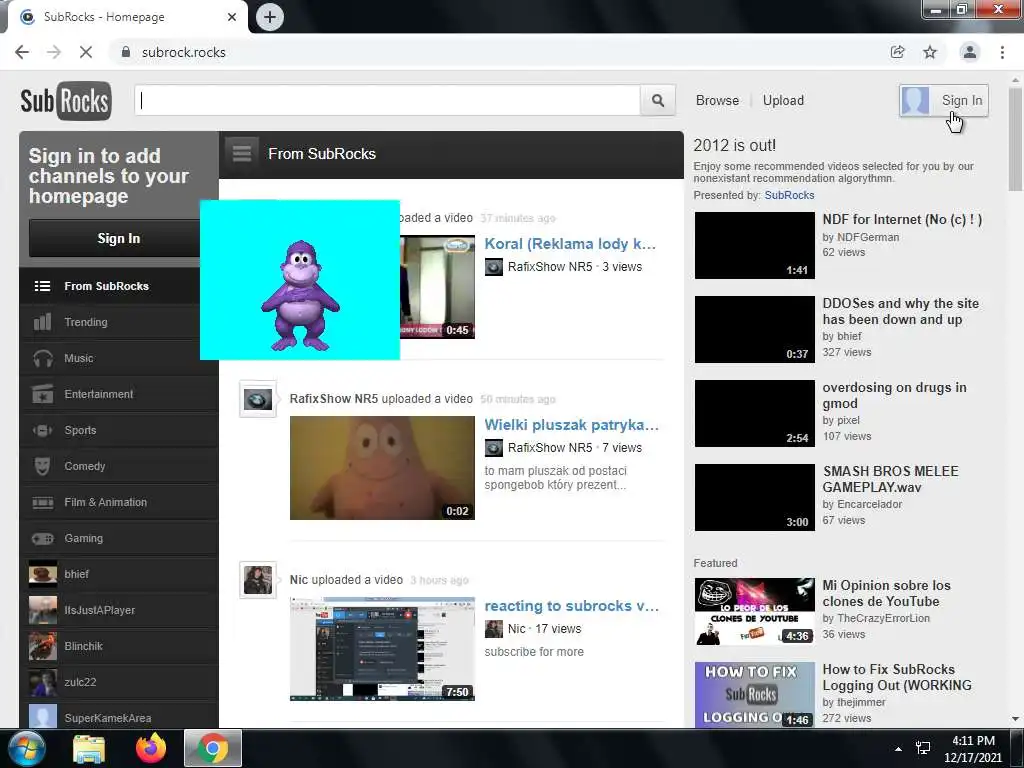Show hidden system tray icons
This screenshot has width=1024, height=768.
[899, 749]
